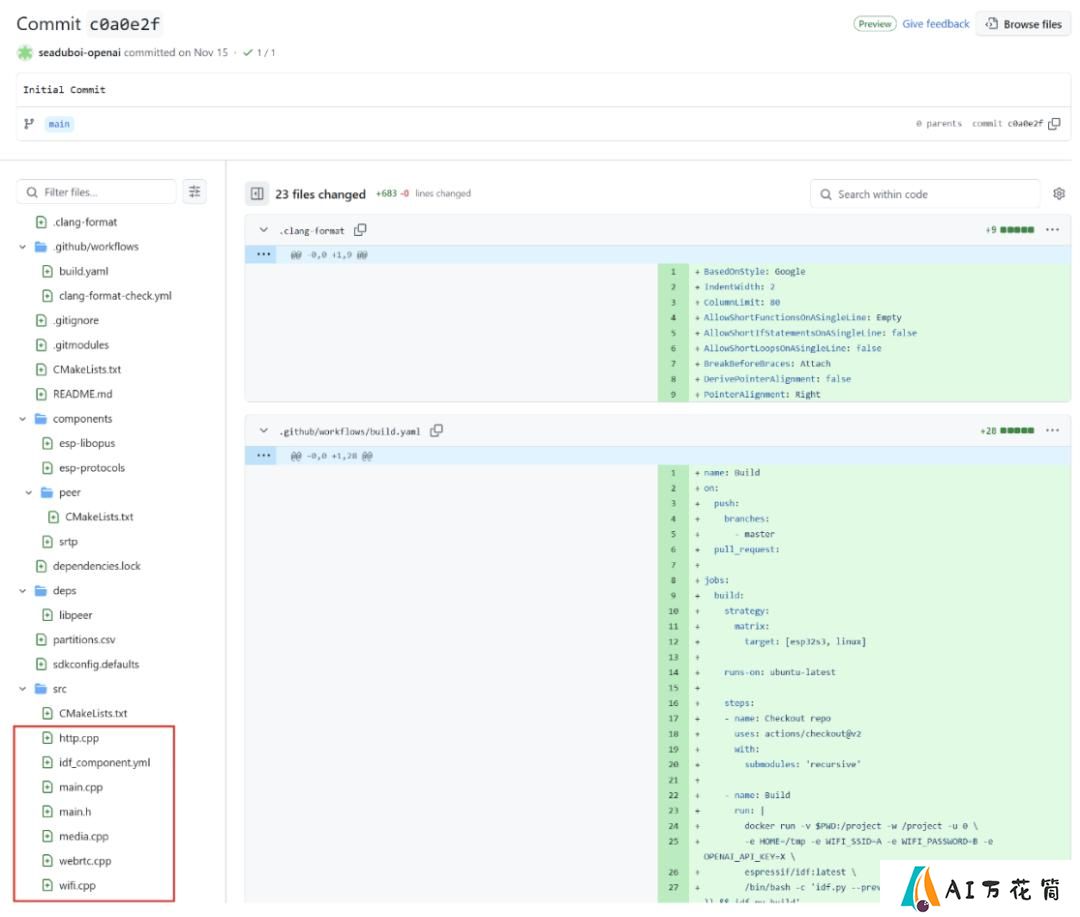Select the main branch label
This screenshot has width=1080, height=917.
pos(59,124)
